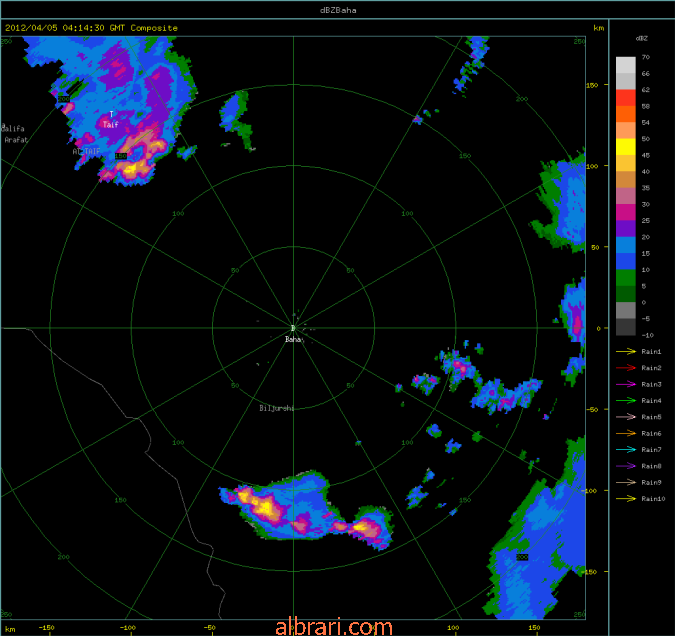Pick the purple swatch below 25 dBZ
Image resolution: width=675 pixels, height=636 pixels.
point(626,229)
